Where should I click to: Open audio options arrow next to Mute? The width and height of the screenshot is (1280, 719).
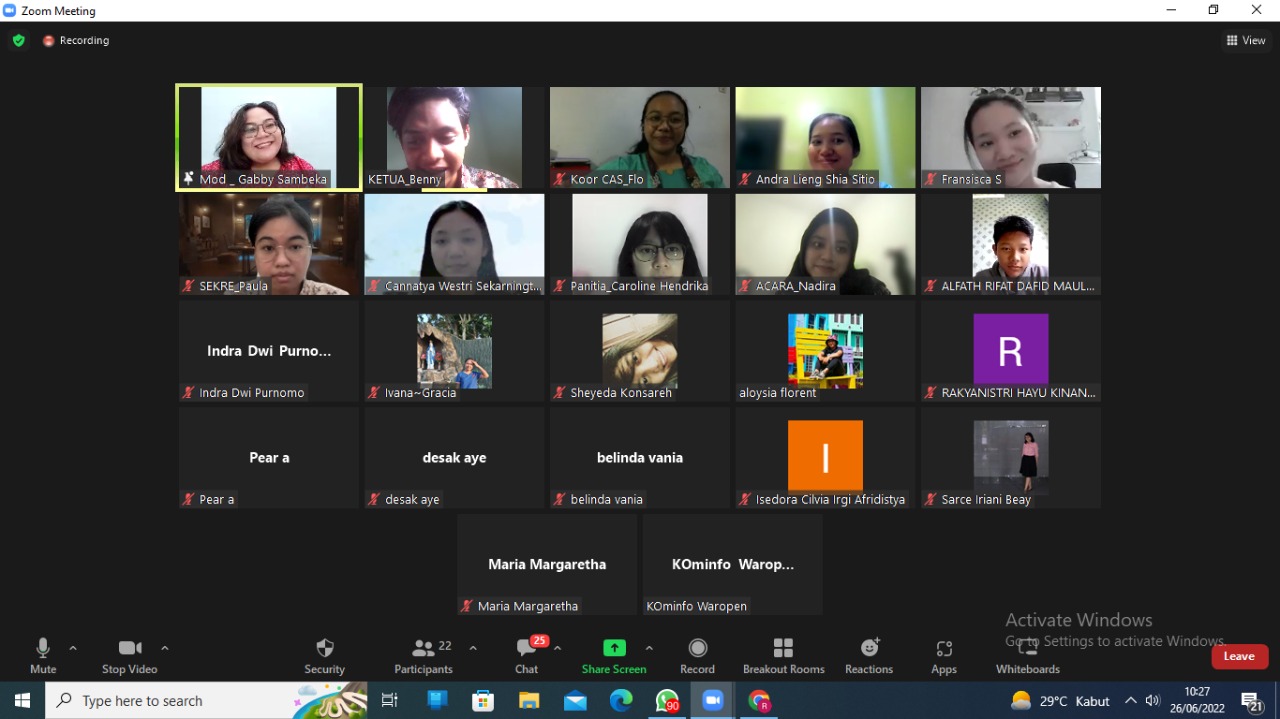(x=73, y=648)
